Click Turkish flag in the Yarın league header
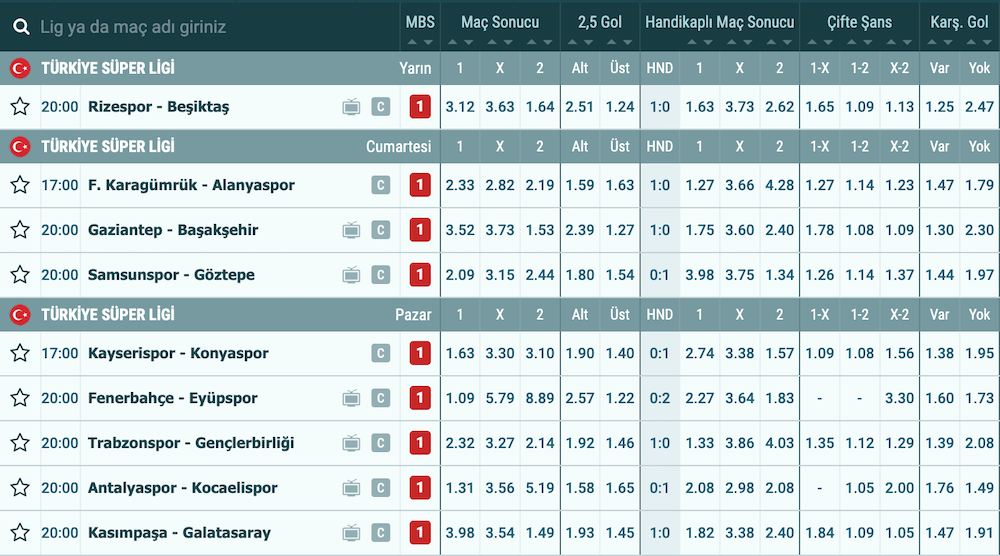Viewport: 1000px width, 556px height. point(20,68)
